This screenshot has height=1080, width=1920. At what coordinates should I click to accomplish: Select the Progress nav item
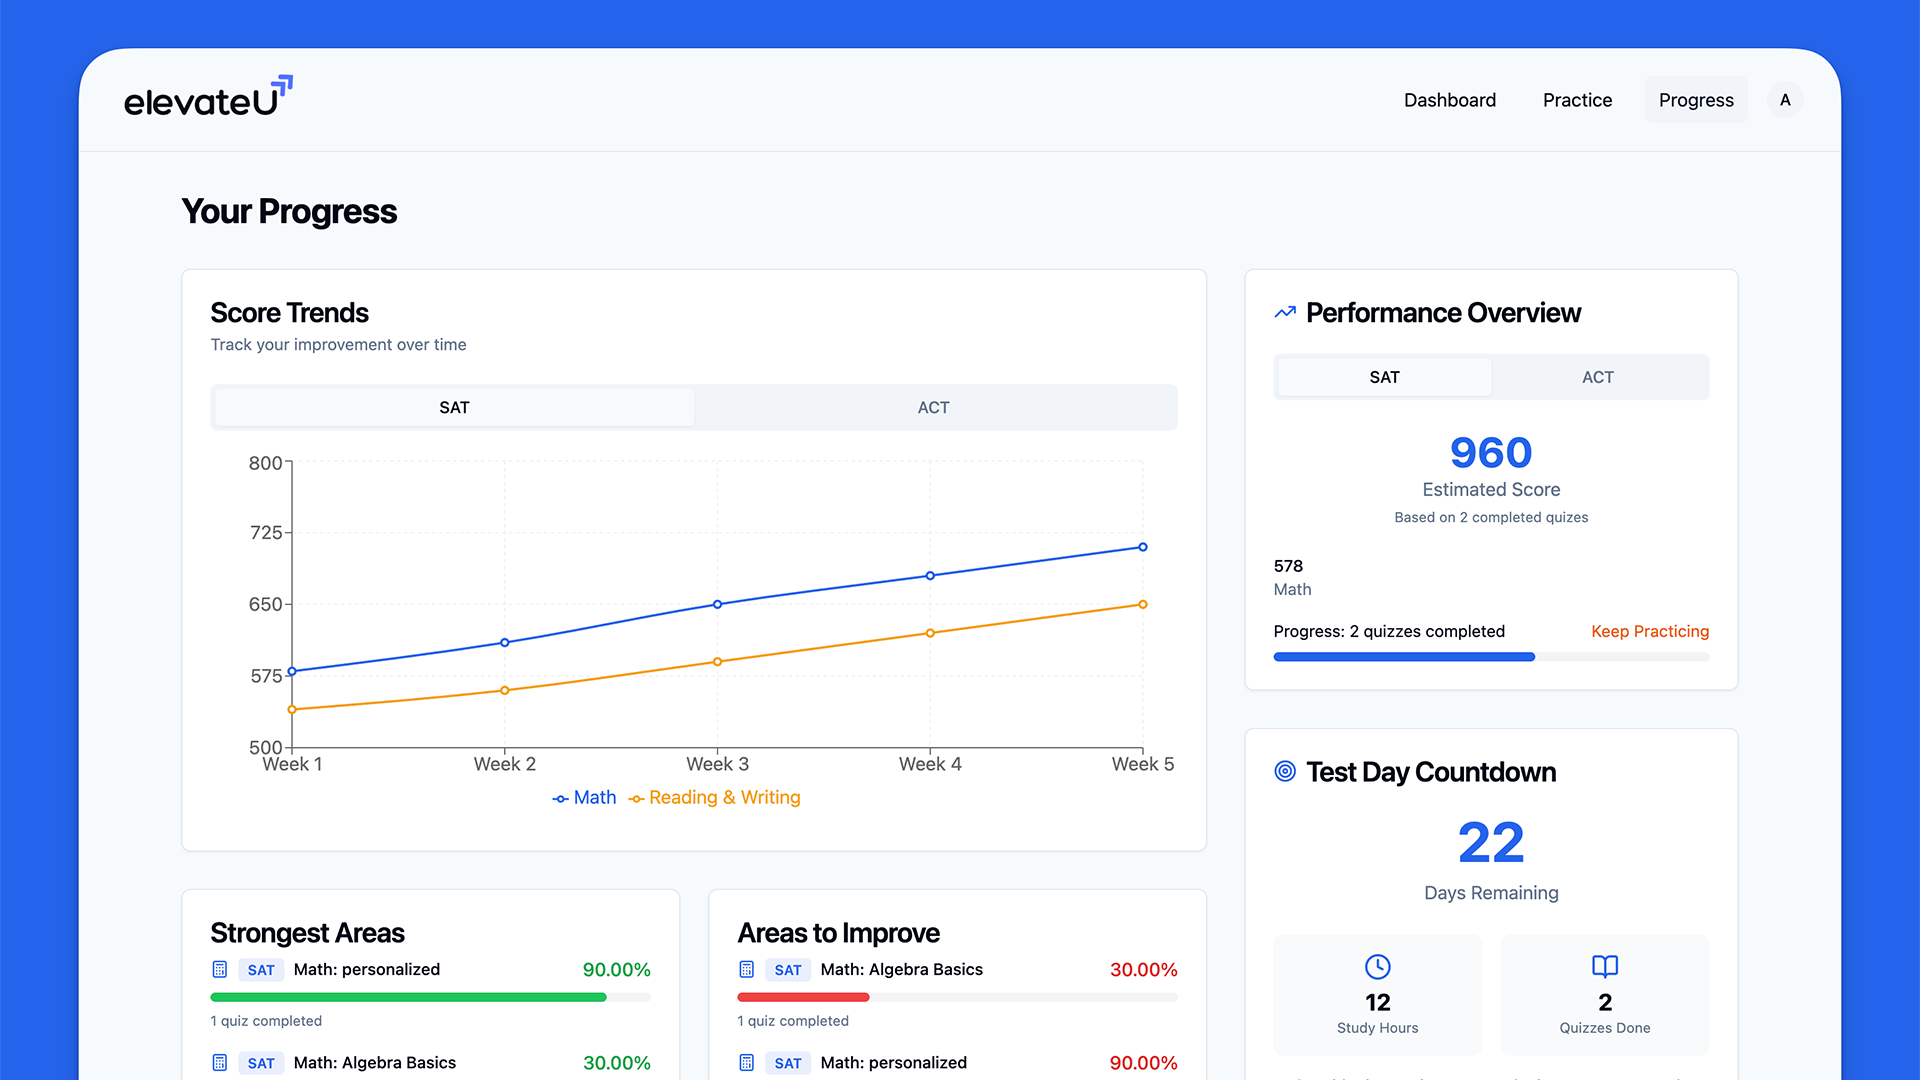tap(1696, 100)
